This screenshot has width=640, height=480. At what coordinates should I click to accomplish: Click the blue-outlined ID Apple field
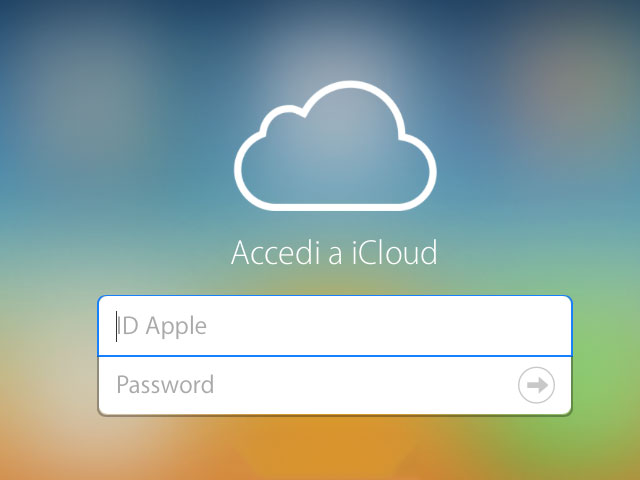pos(335,326)
